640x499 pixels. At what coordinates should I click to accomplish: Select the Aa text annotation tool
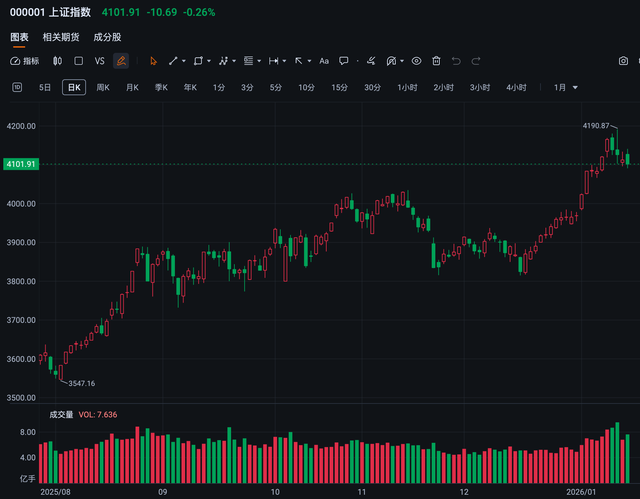(x=323, y=61)
